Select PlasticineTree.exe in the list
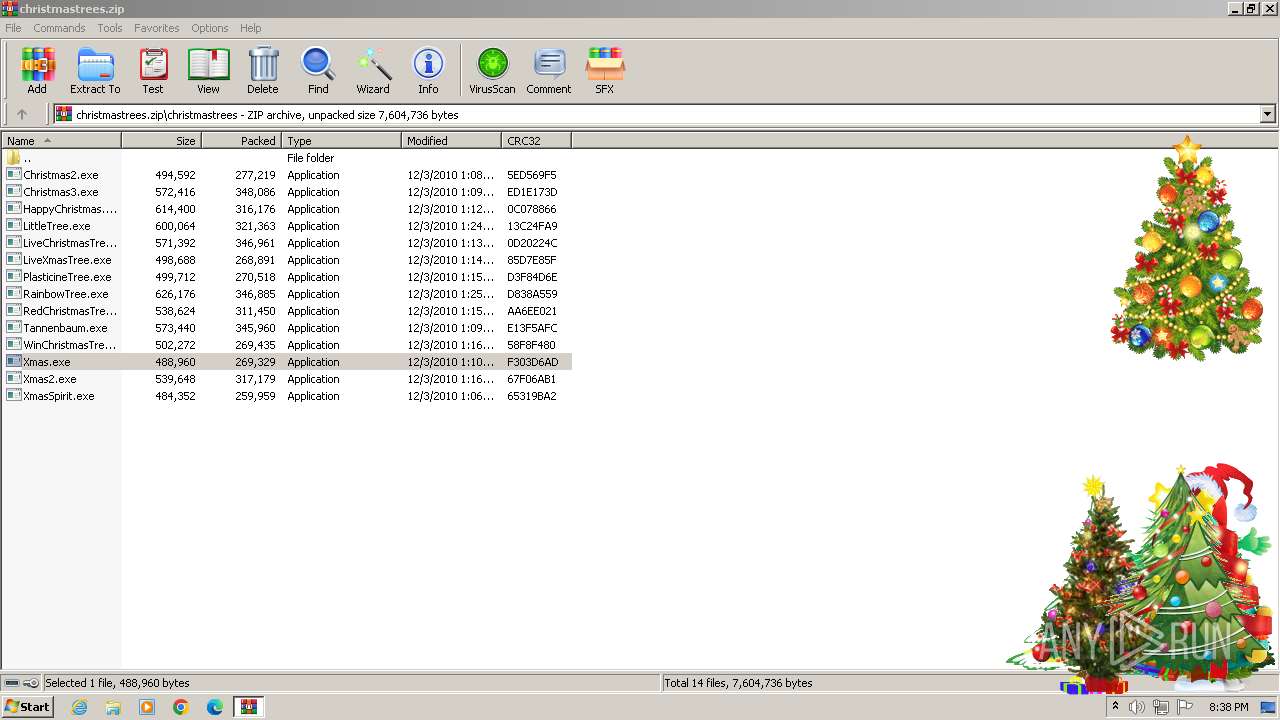1280x720 pixels. tap(286, 277)
